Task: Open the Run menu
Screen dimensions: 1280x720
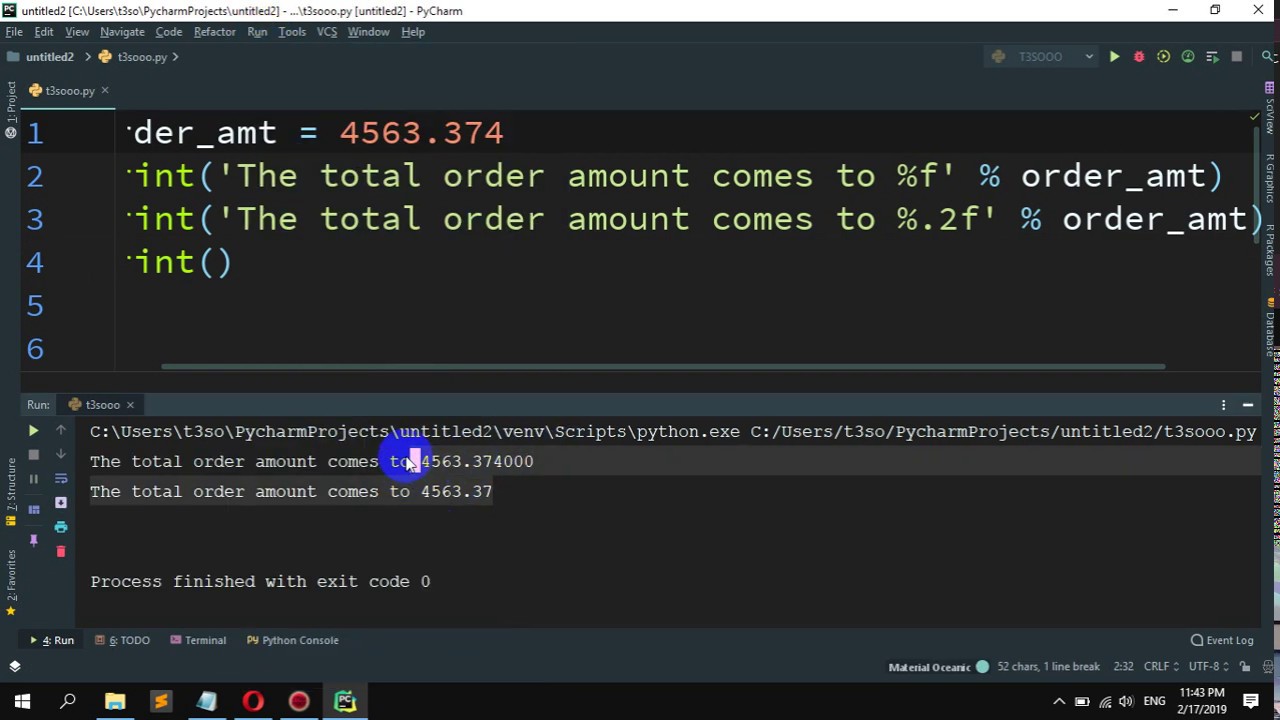Action: click(257, 32)
